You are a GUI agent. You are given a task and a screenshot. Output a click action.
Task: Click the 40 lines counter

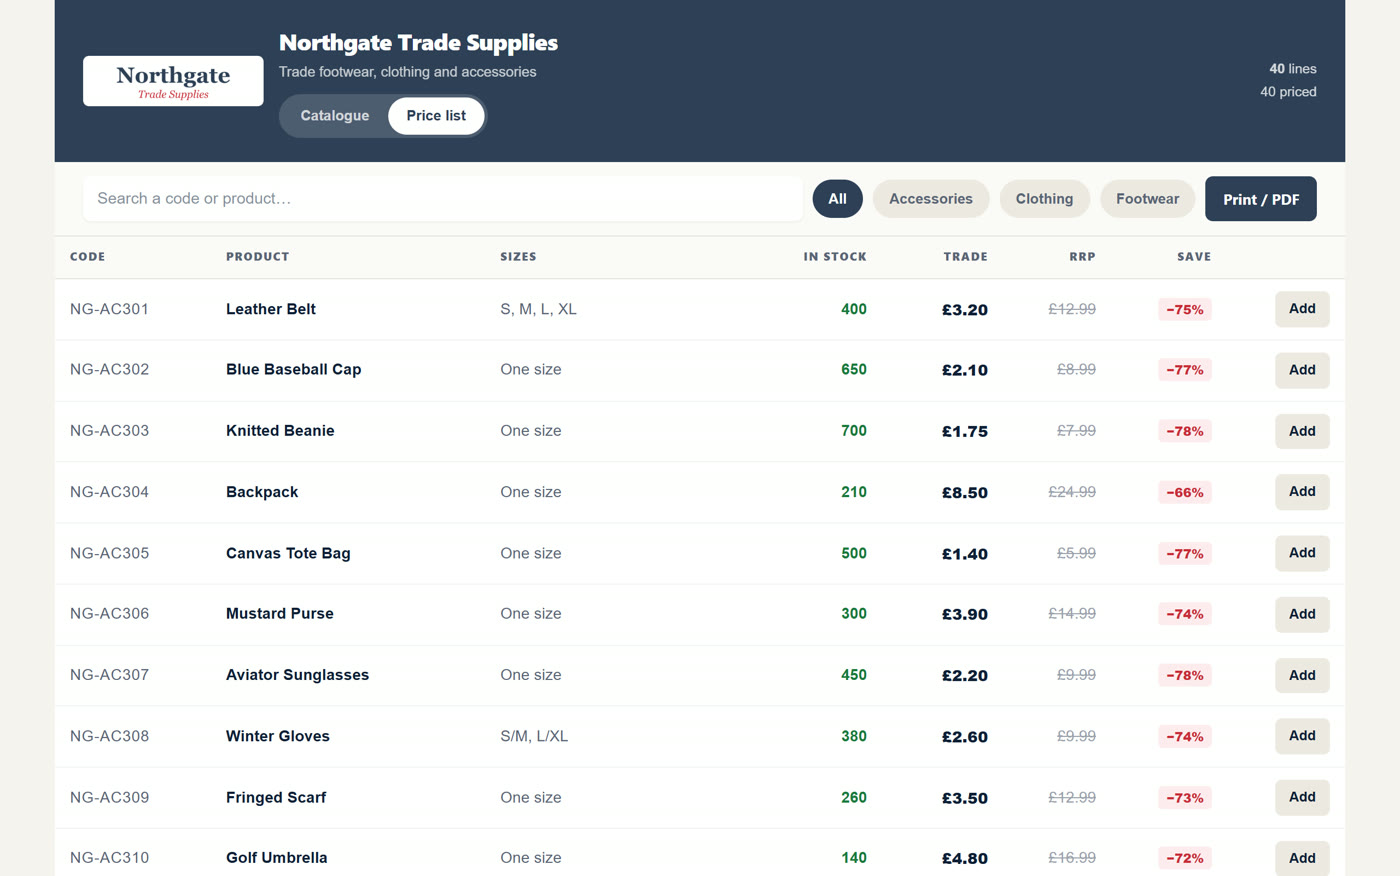coord(1293,69)
